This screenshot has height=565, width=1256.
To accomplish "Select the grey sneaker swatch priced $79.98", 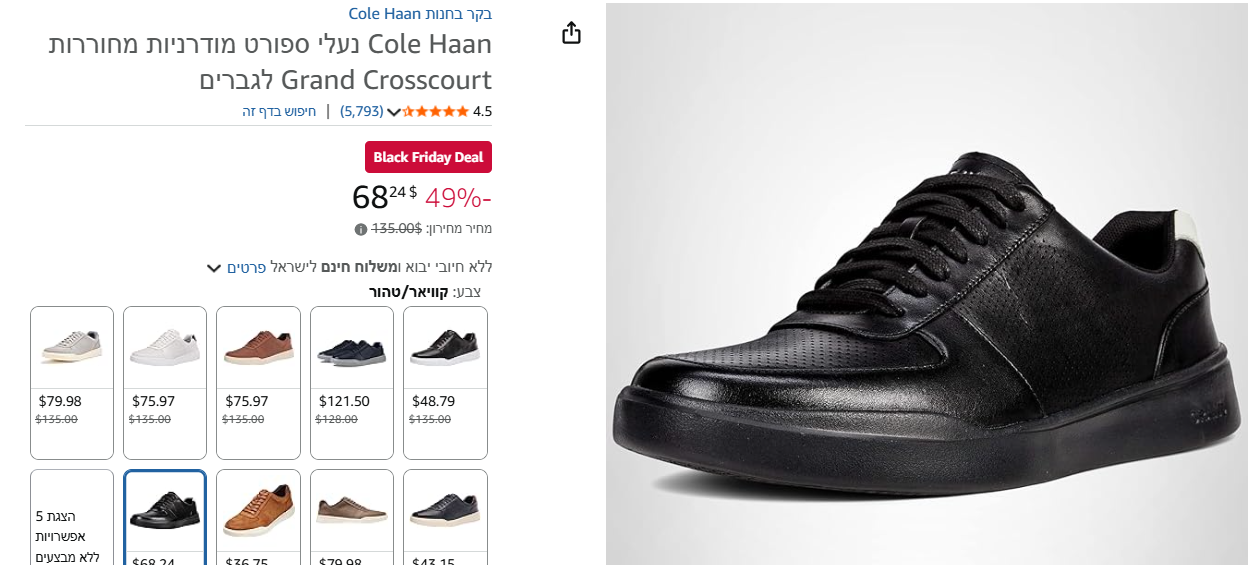I will (x=72, y=382).
